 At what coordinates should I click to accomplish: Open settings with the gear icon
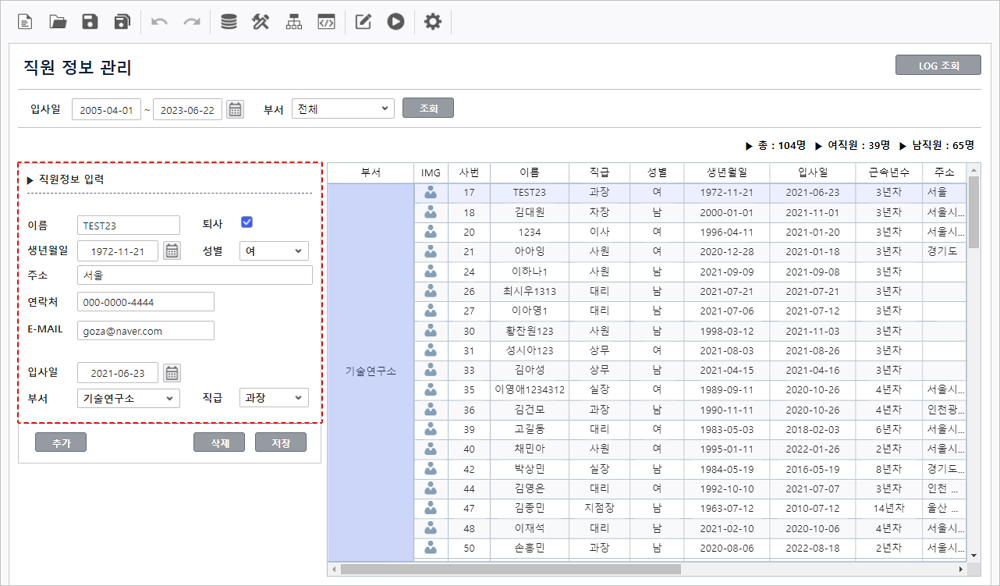[432, 22]
